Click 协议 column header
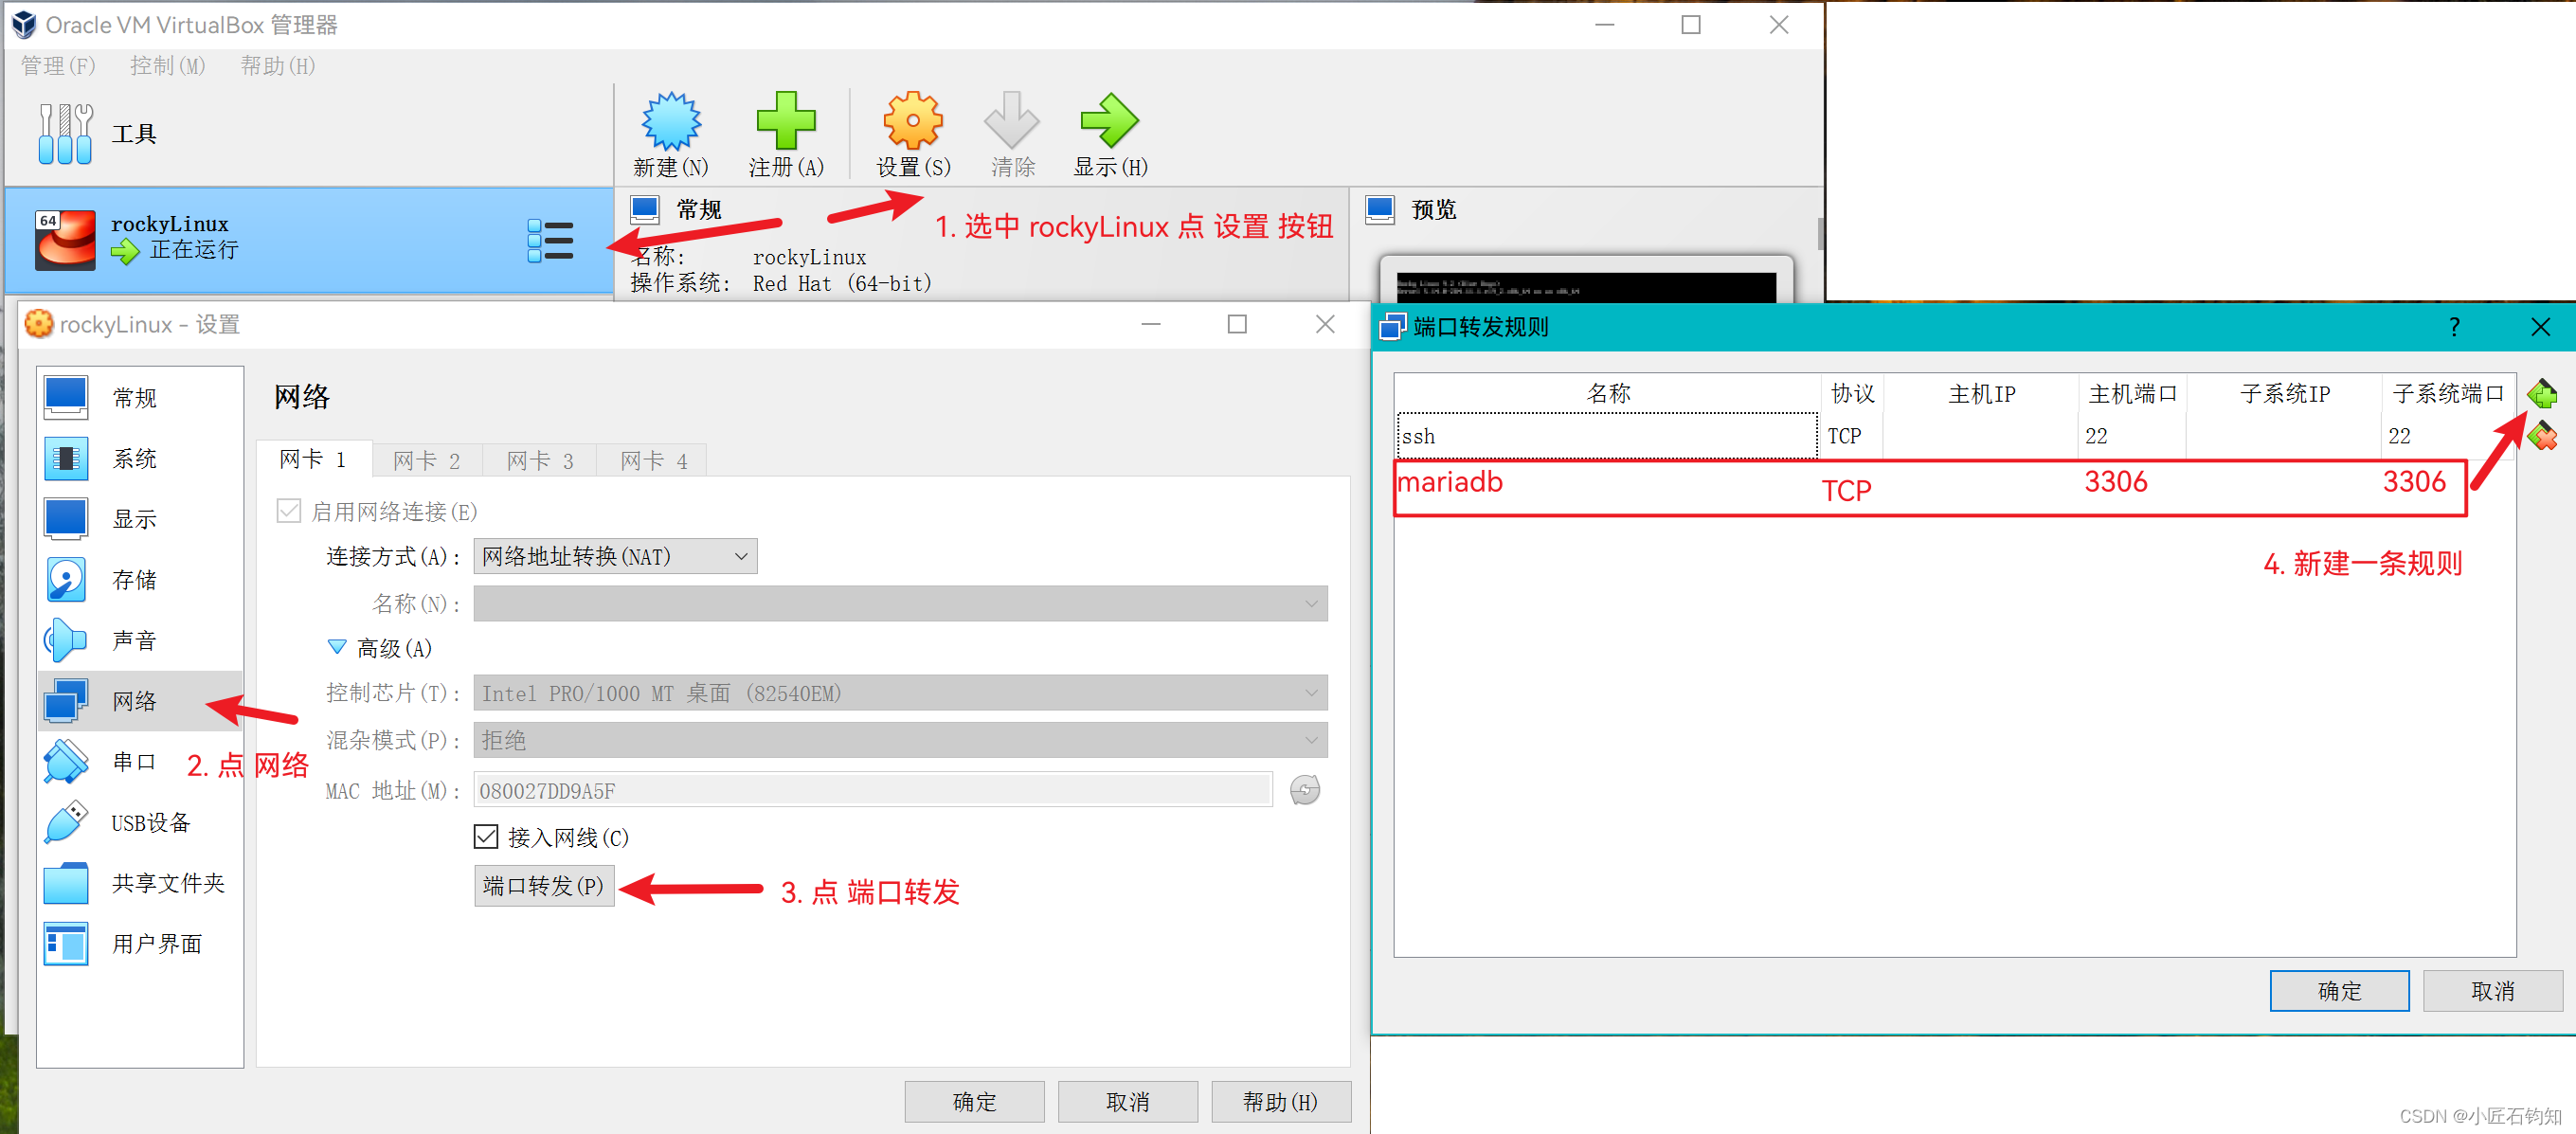Image resolution: width=2576 pixels, height=1134 pixels. pos(1851,394)
